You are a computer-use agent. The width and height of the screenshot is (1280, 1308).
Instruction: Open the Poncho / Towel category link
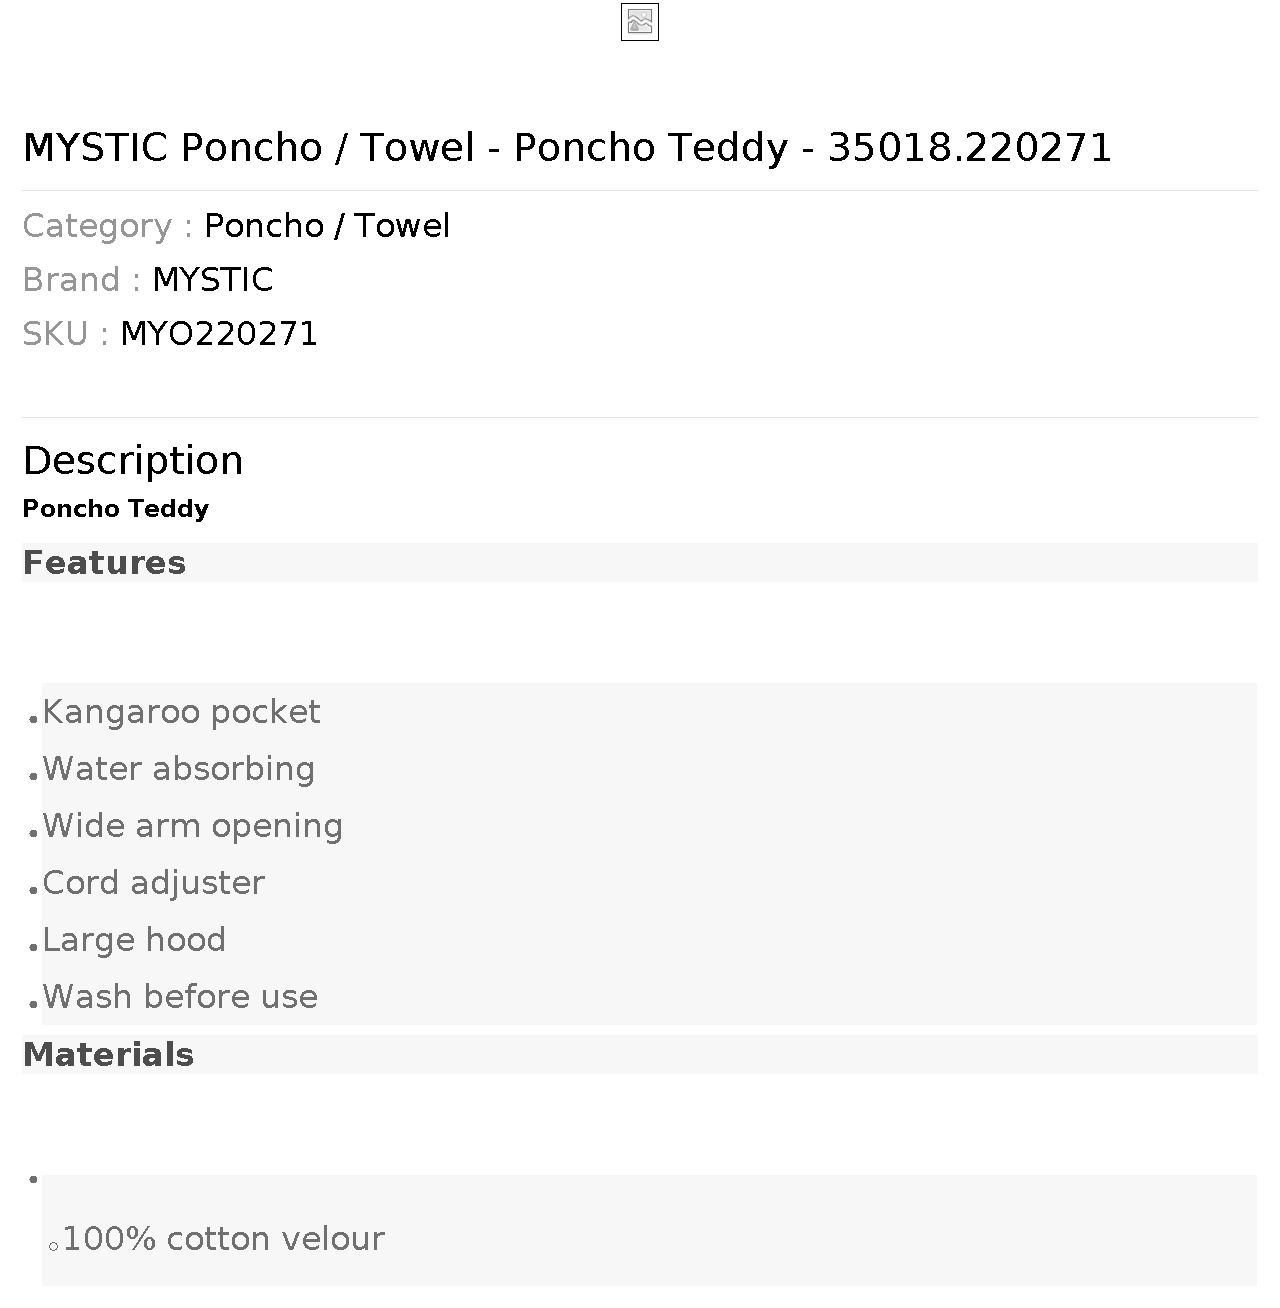[327, 226]
